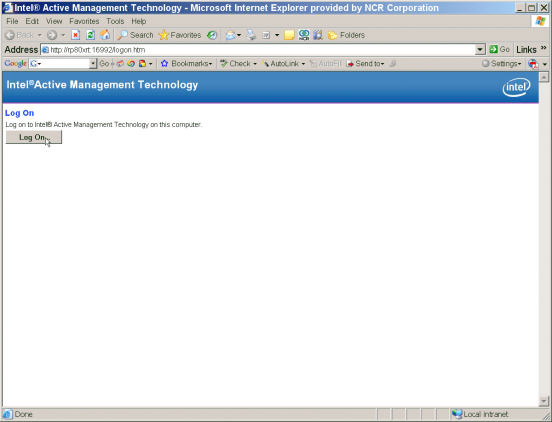Click the Print icon
This screenshot has height=422, width=552.
(251, 35)
